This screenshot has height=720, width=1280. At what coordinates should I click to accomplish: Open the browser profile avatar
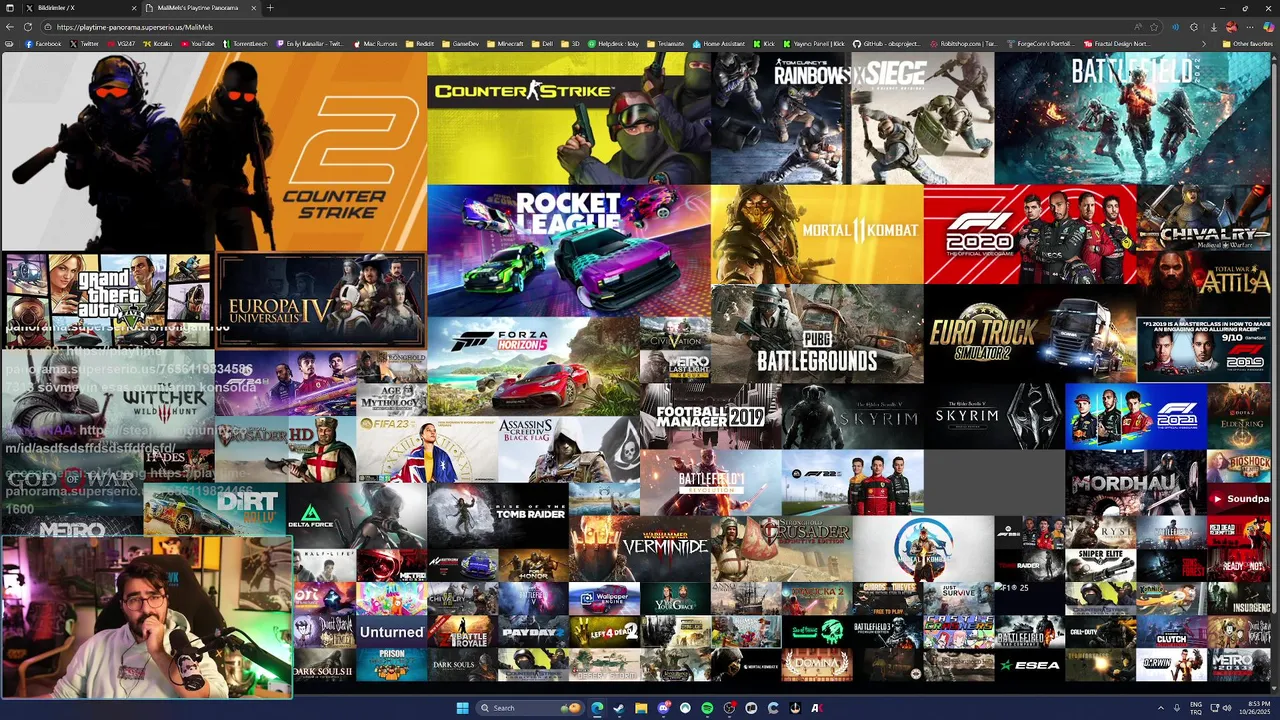[x=1232, y=27]
